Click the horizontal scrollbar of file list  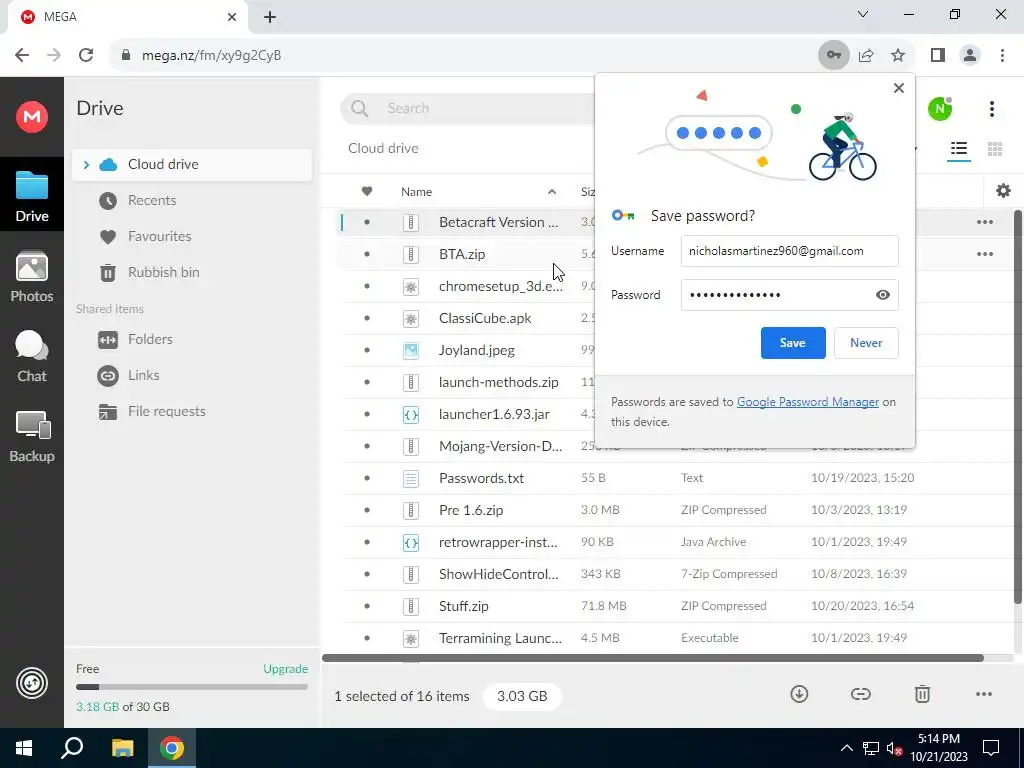tap(653, 658)
